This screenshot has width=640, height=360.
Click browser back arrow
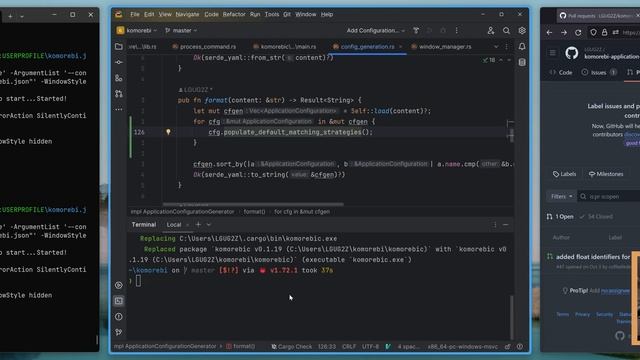pos(549,32)
